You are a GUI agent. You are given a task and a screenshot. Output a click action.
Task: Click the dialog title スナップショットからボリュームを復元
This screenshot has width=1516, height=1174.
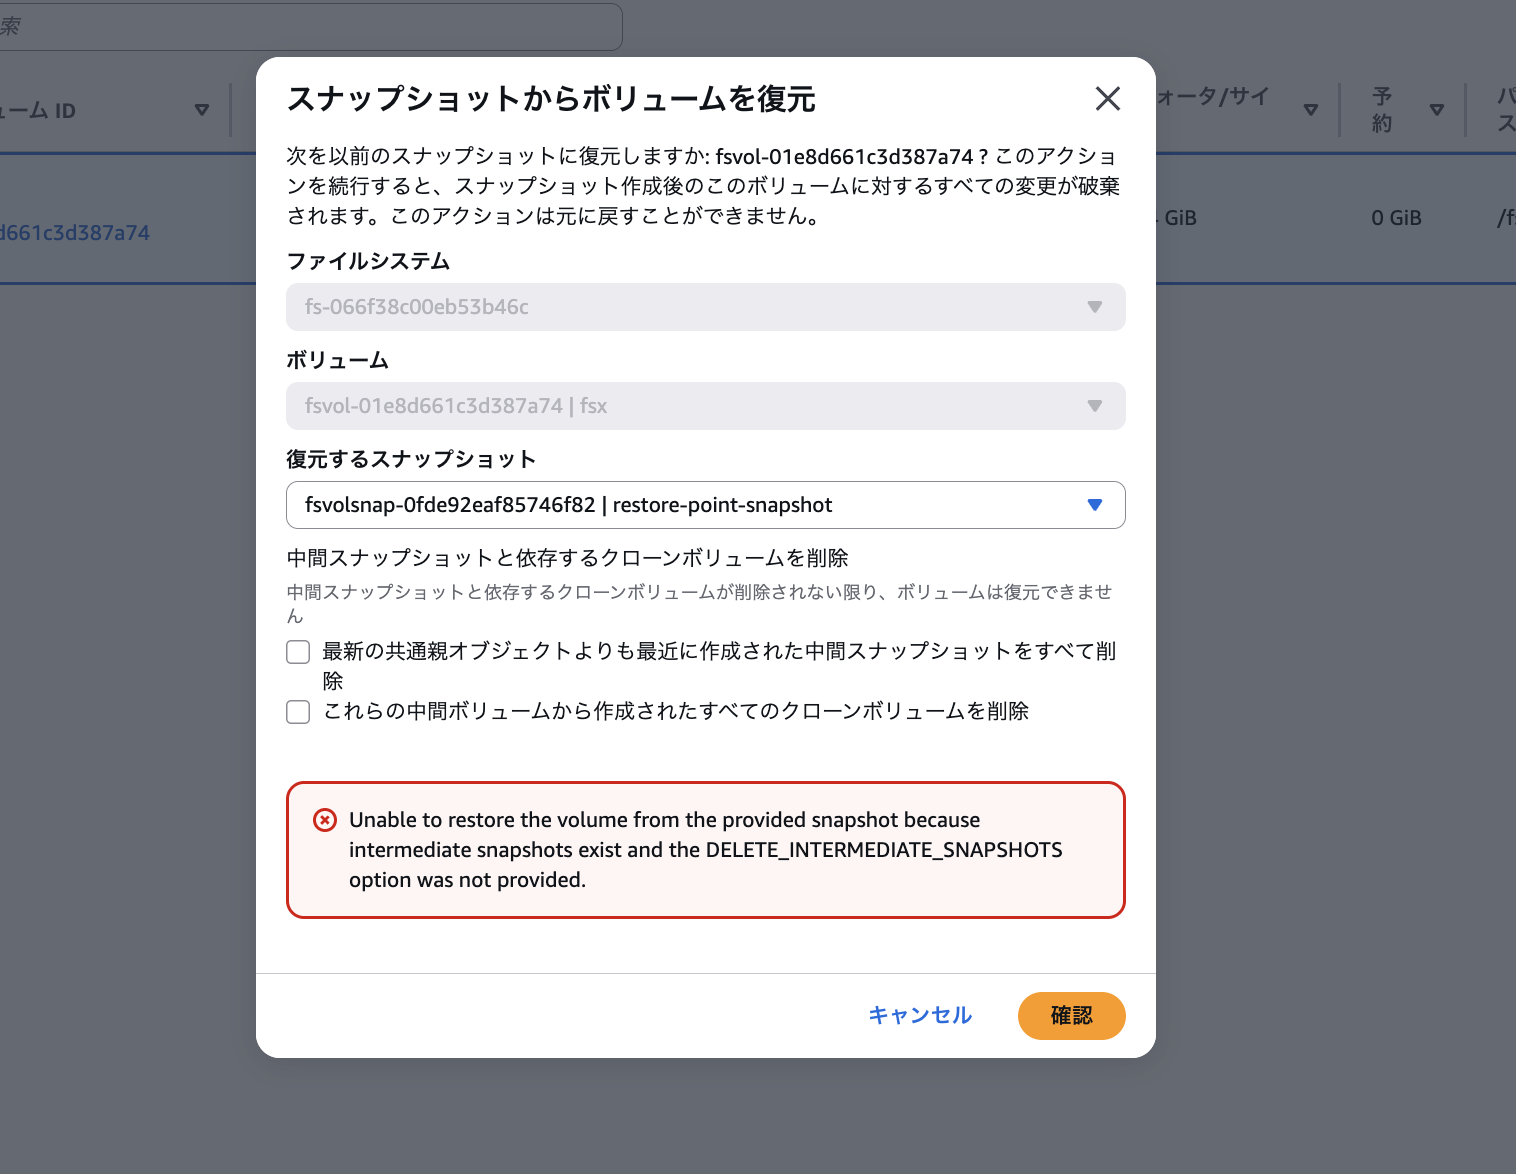pyautogui.click(x=551, y=99)
